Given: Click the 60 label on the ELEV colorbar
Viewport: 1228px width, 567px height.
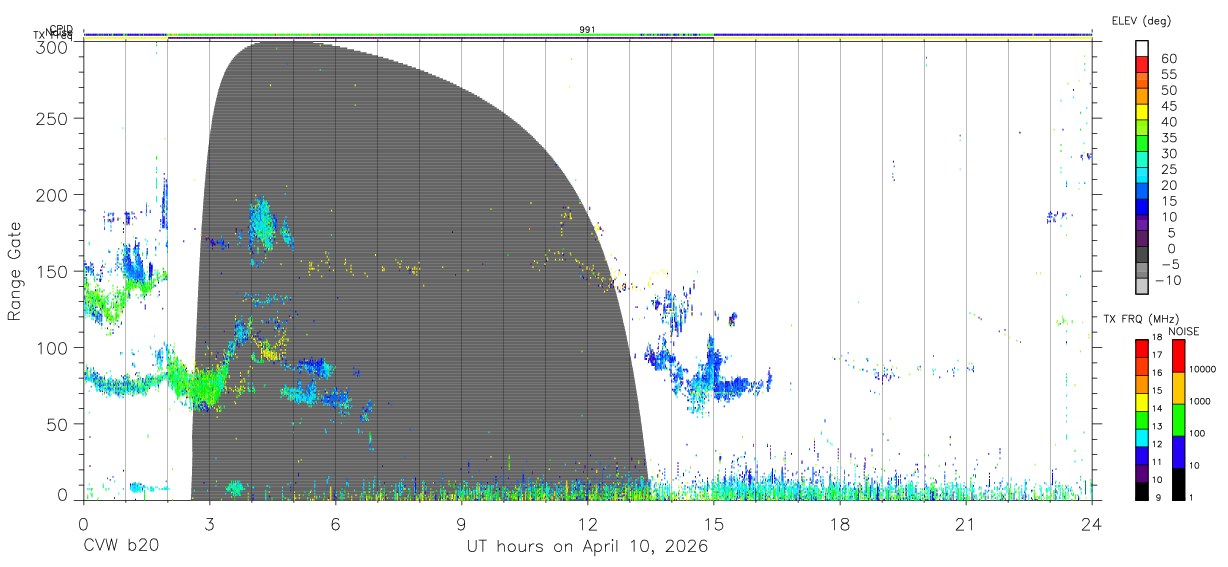Looking at the screenshot, I should [x=1168, y=58].
